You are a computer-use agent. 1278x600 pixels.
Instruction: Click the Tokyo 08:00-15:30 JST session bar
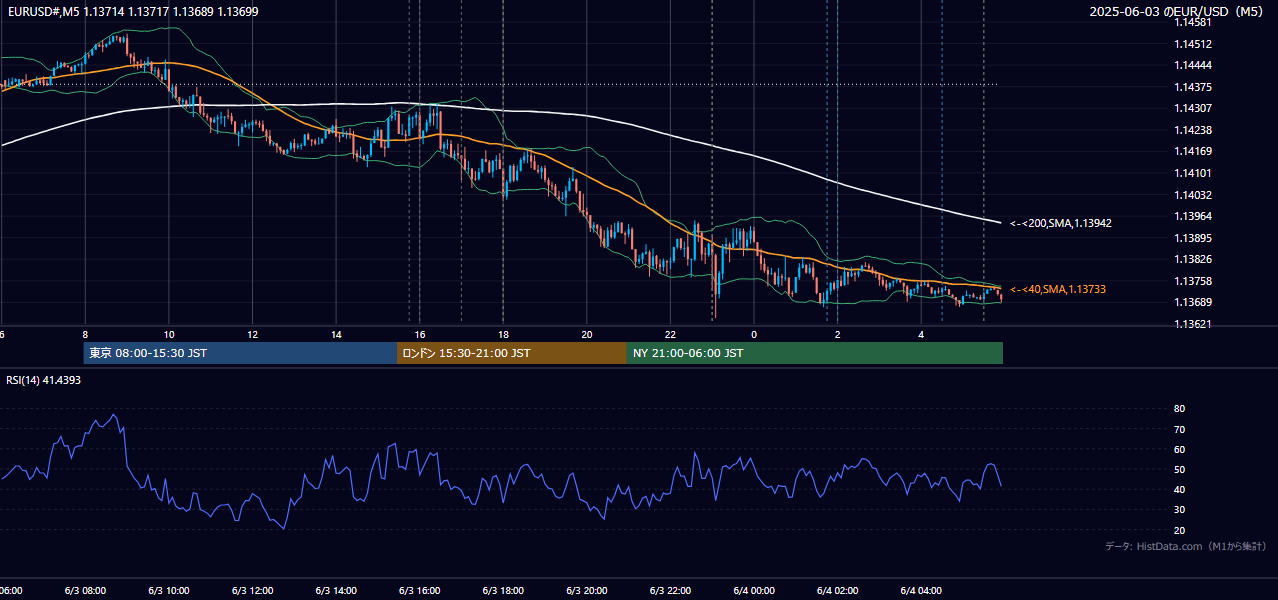coord(240,353)
